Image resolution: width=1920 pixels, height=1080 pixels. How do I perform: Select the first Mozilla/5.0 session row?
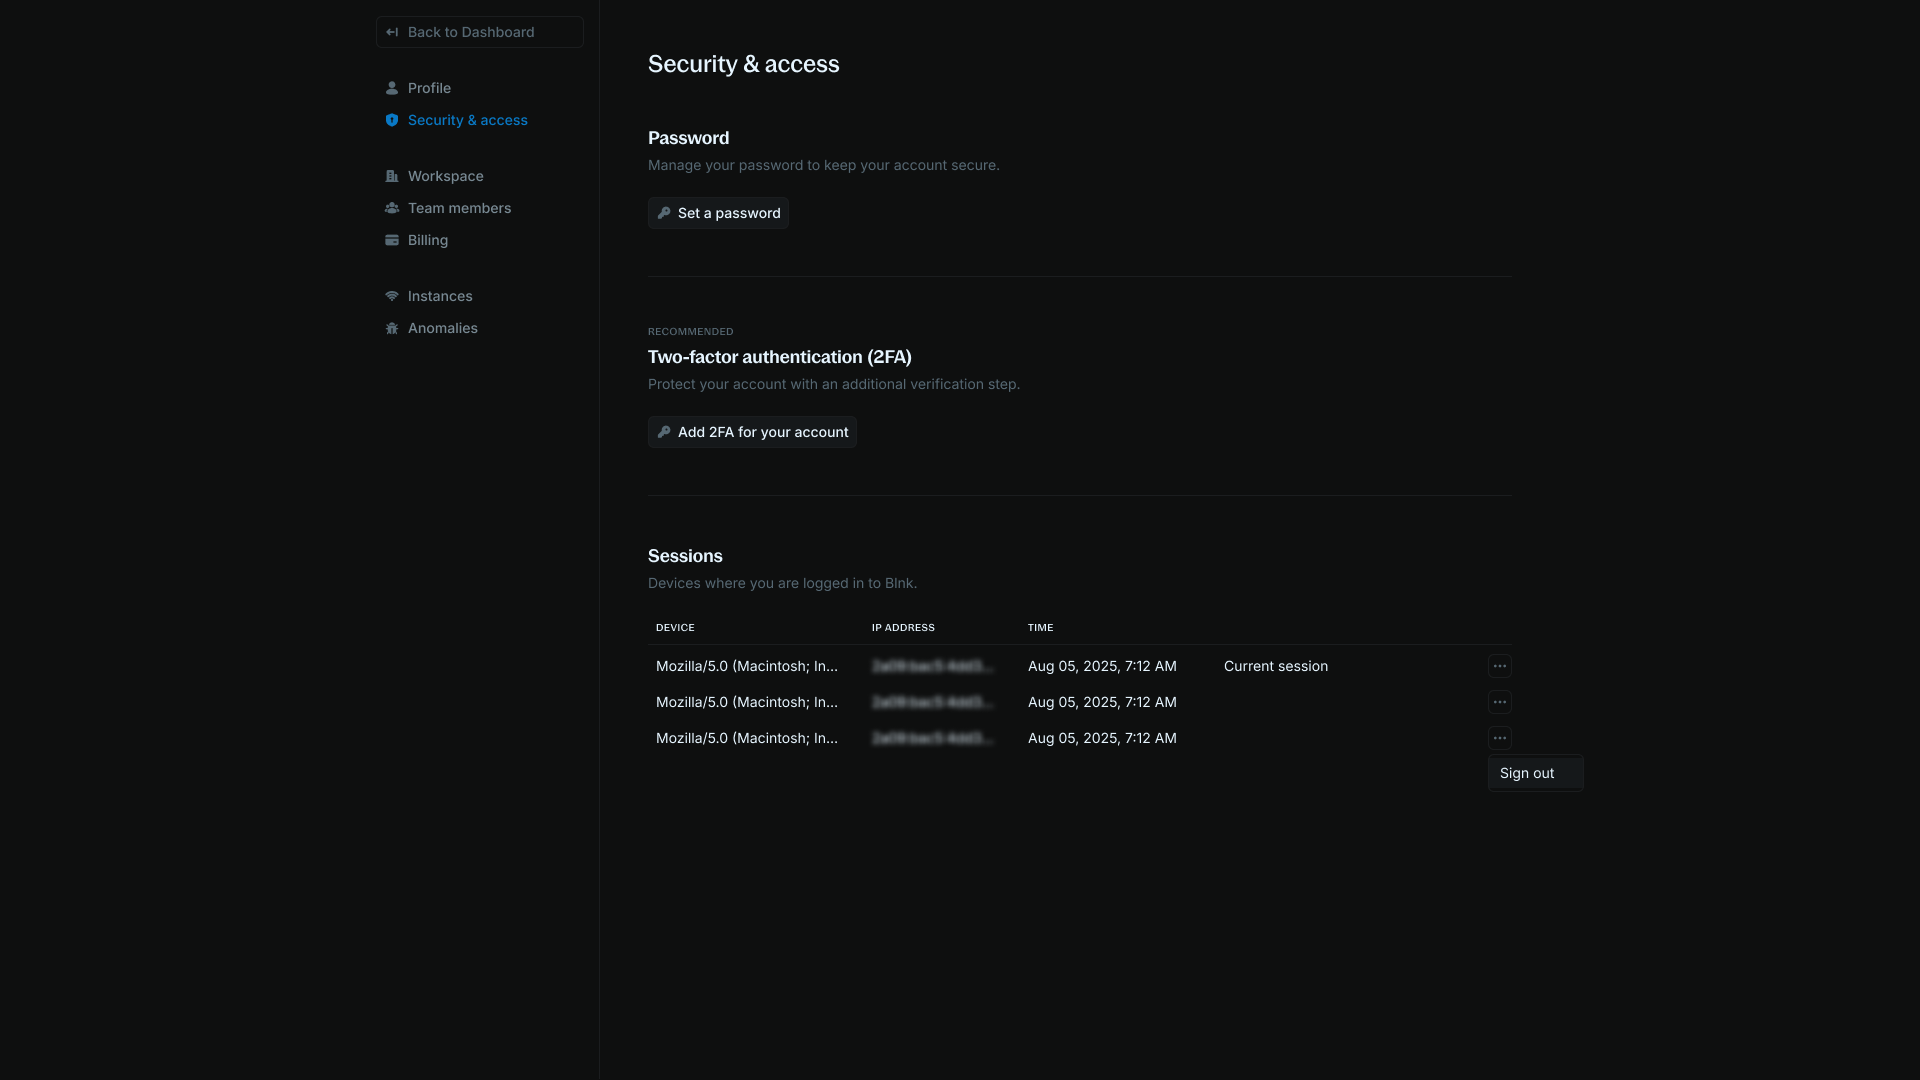point(747,666)
